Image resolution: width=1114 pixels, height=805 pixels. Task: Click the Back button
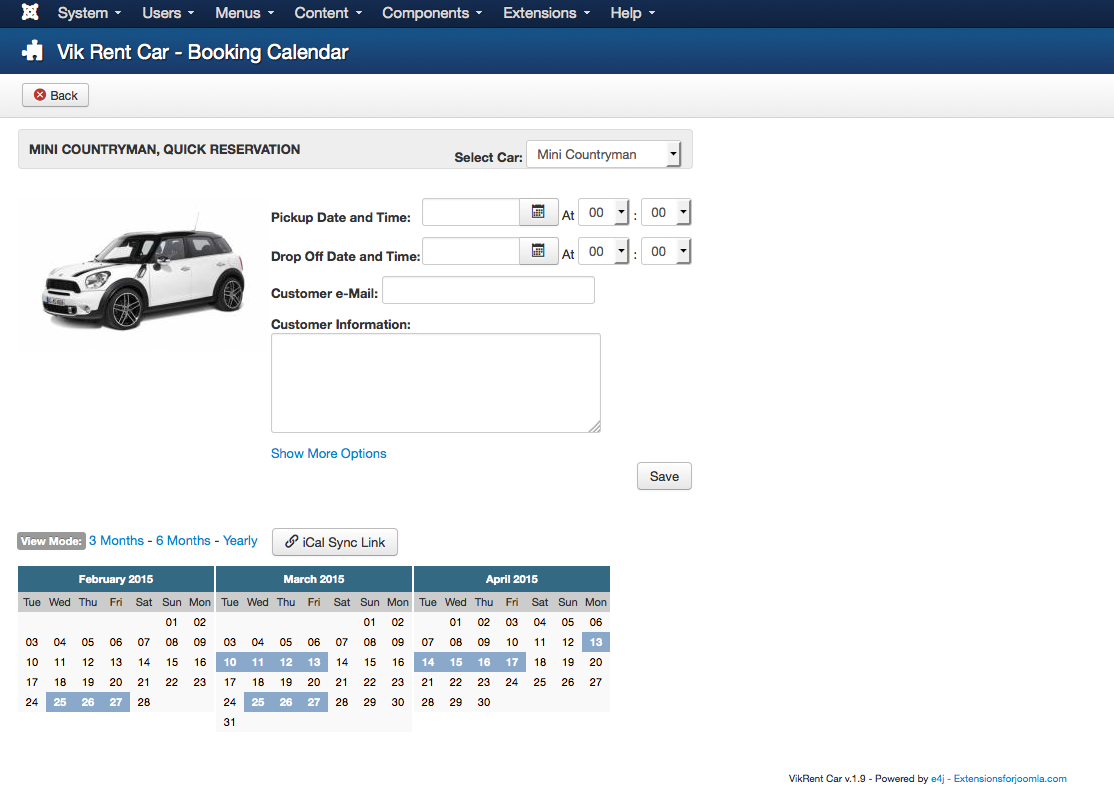55,95
